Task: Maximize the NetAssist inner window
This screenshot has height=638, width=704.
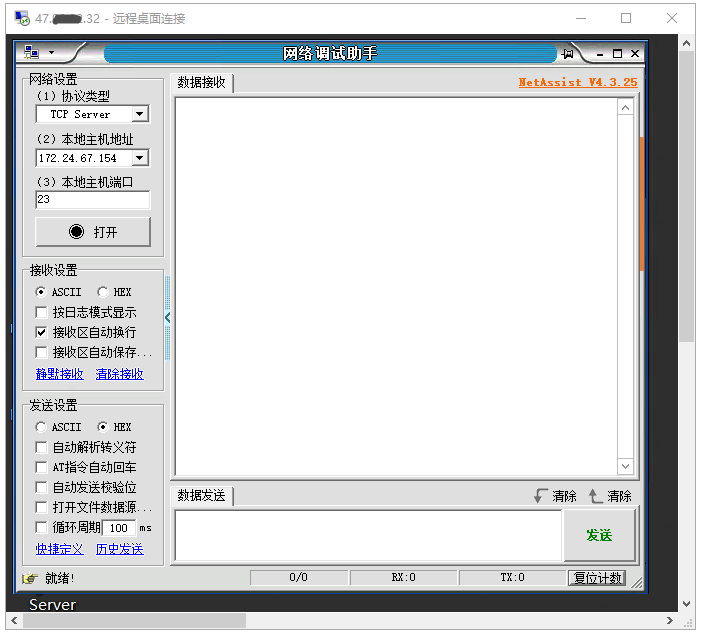Action: pos(617,53)
